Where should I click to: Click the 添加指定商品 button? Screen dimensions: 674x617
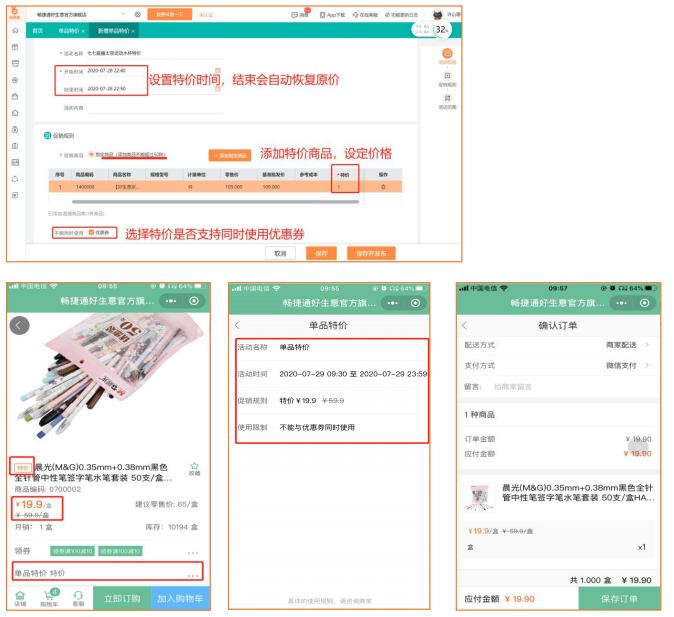tap(230, 155)
